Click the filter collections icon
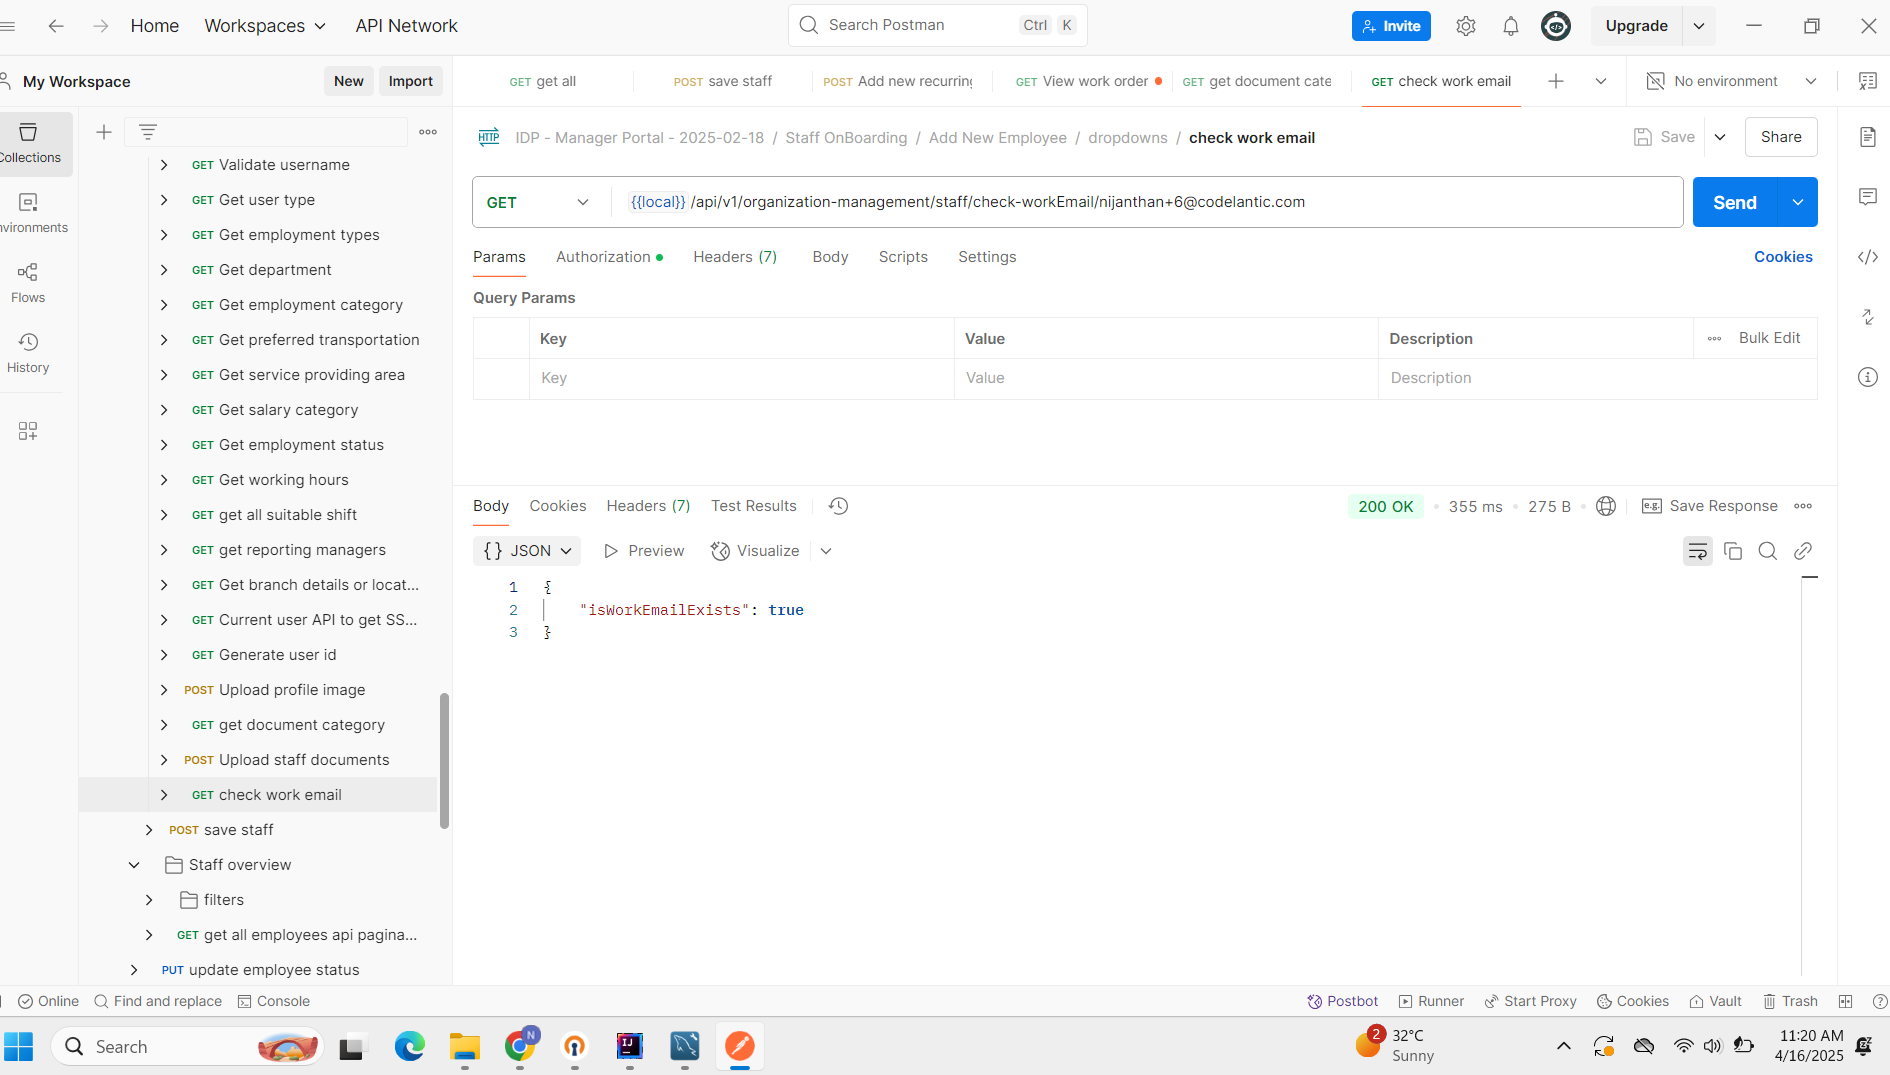The height and width of the screenshot is (1075, 1890). 148,132
